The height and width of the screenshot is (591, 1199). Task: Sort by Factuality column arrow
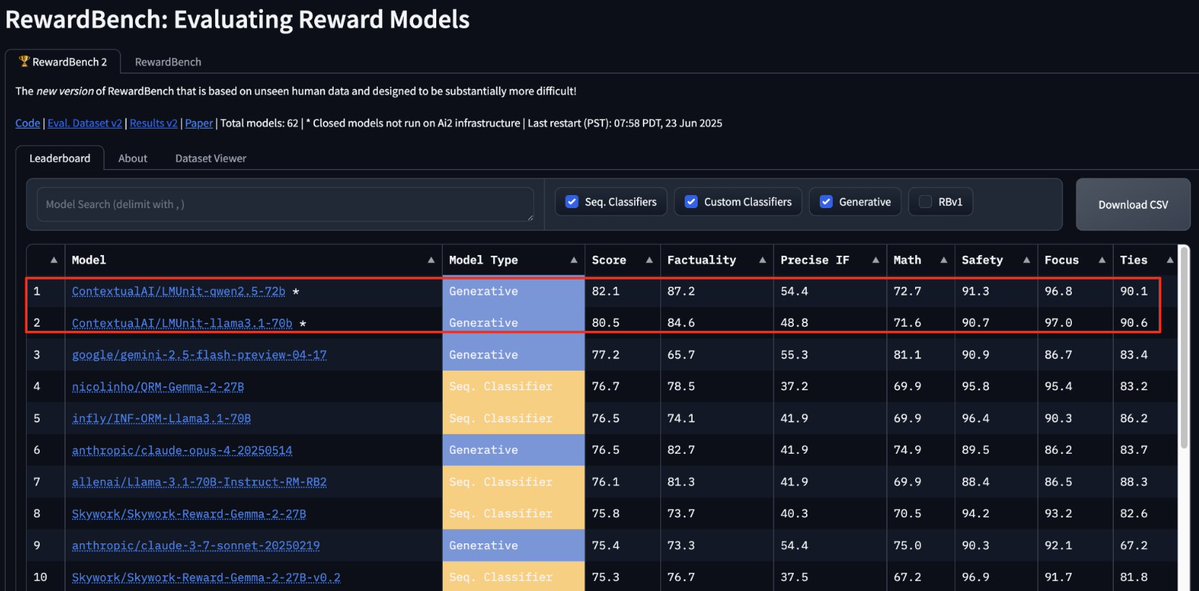point(762,260)
